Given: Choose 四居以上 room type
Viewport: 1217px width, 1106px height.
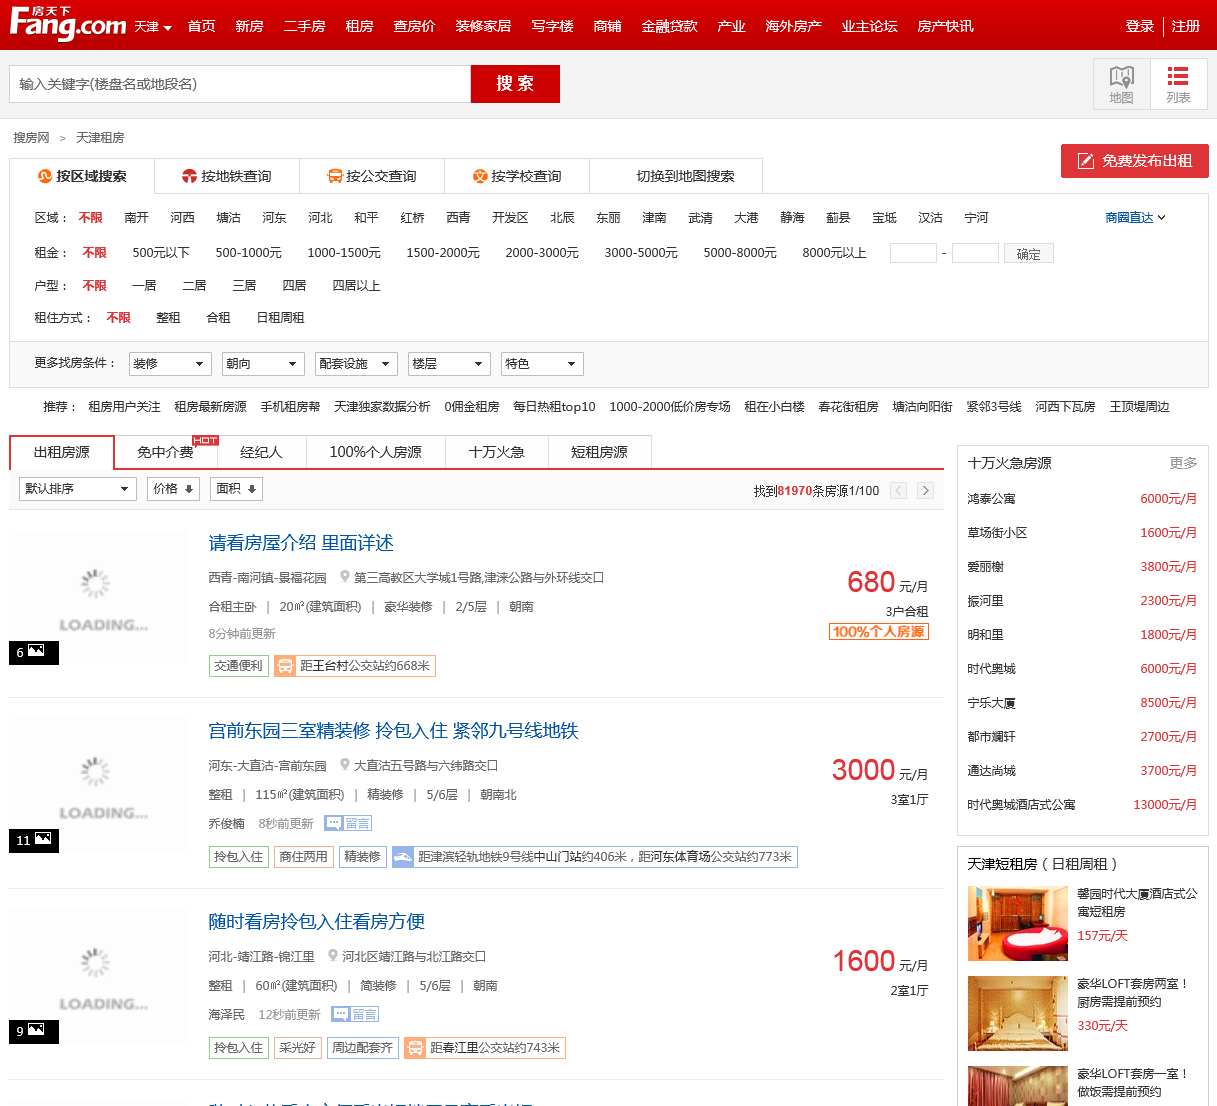Looking at the screenshot, I should tap(356, 285).
